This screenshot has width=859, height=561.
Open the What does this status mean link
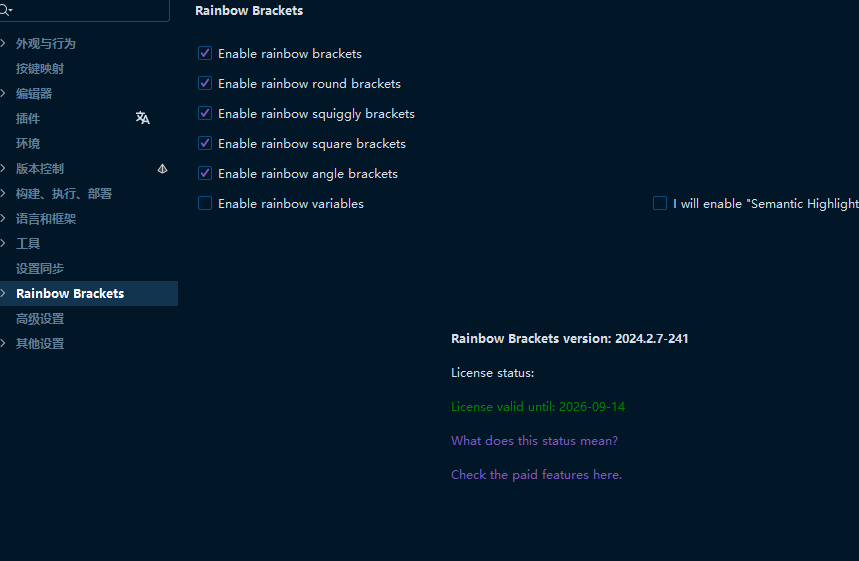point(534,441)
